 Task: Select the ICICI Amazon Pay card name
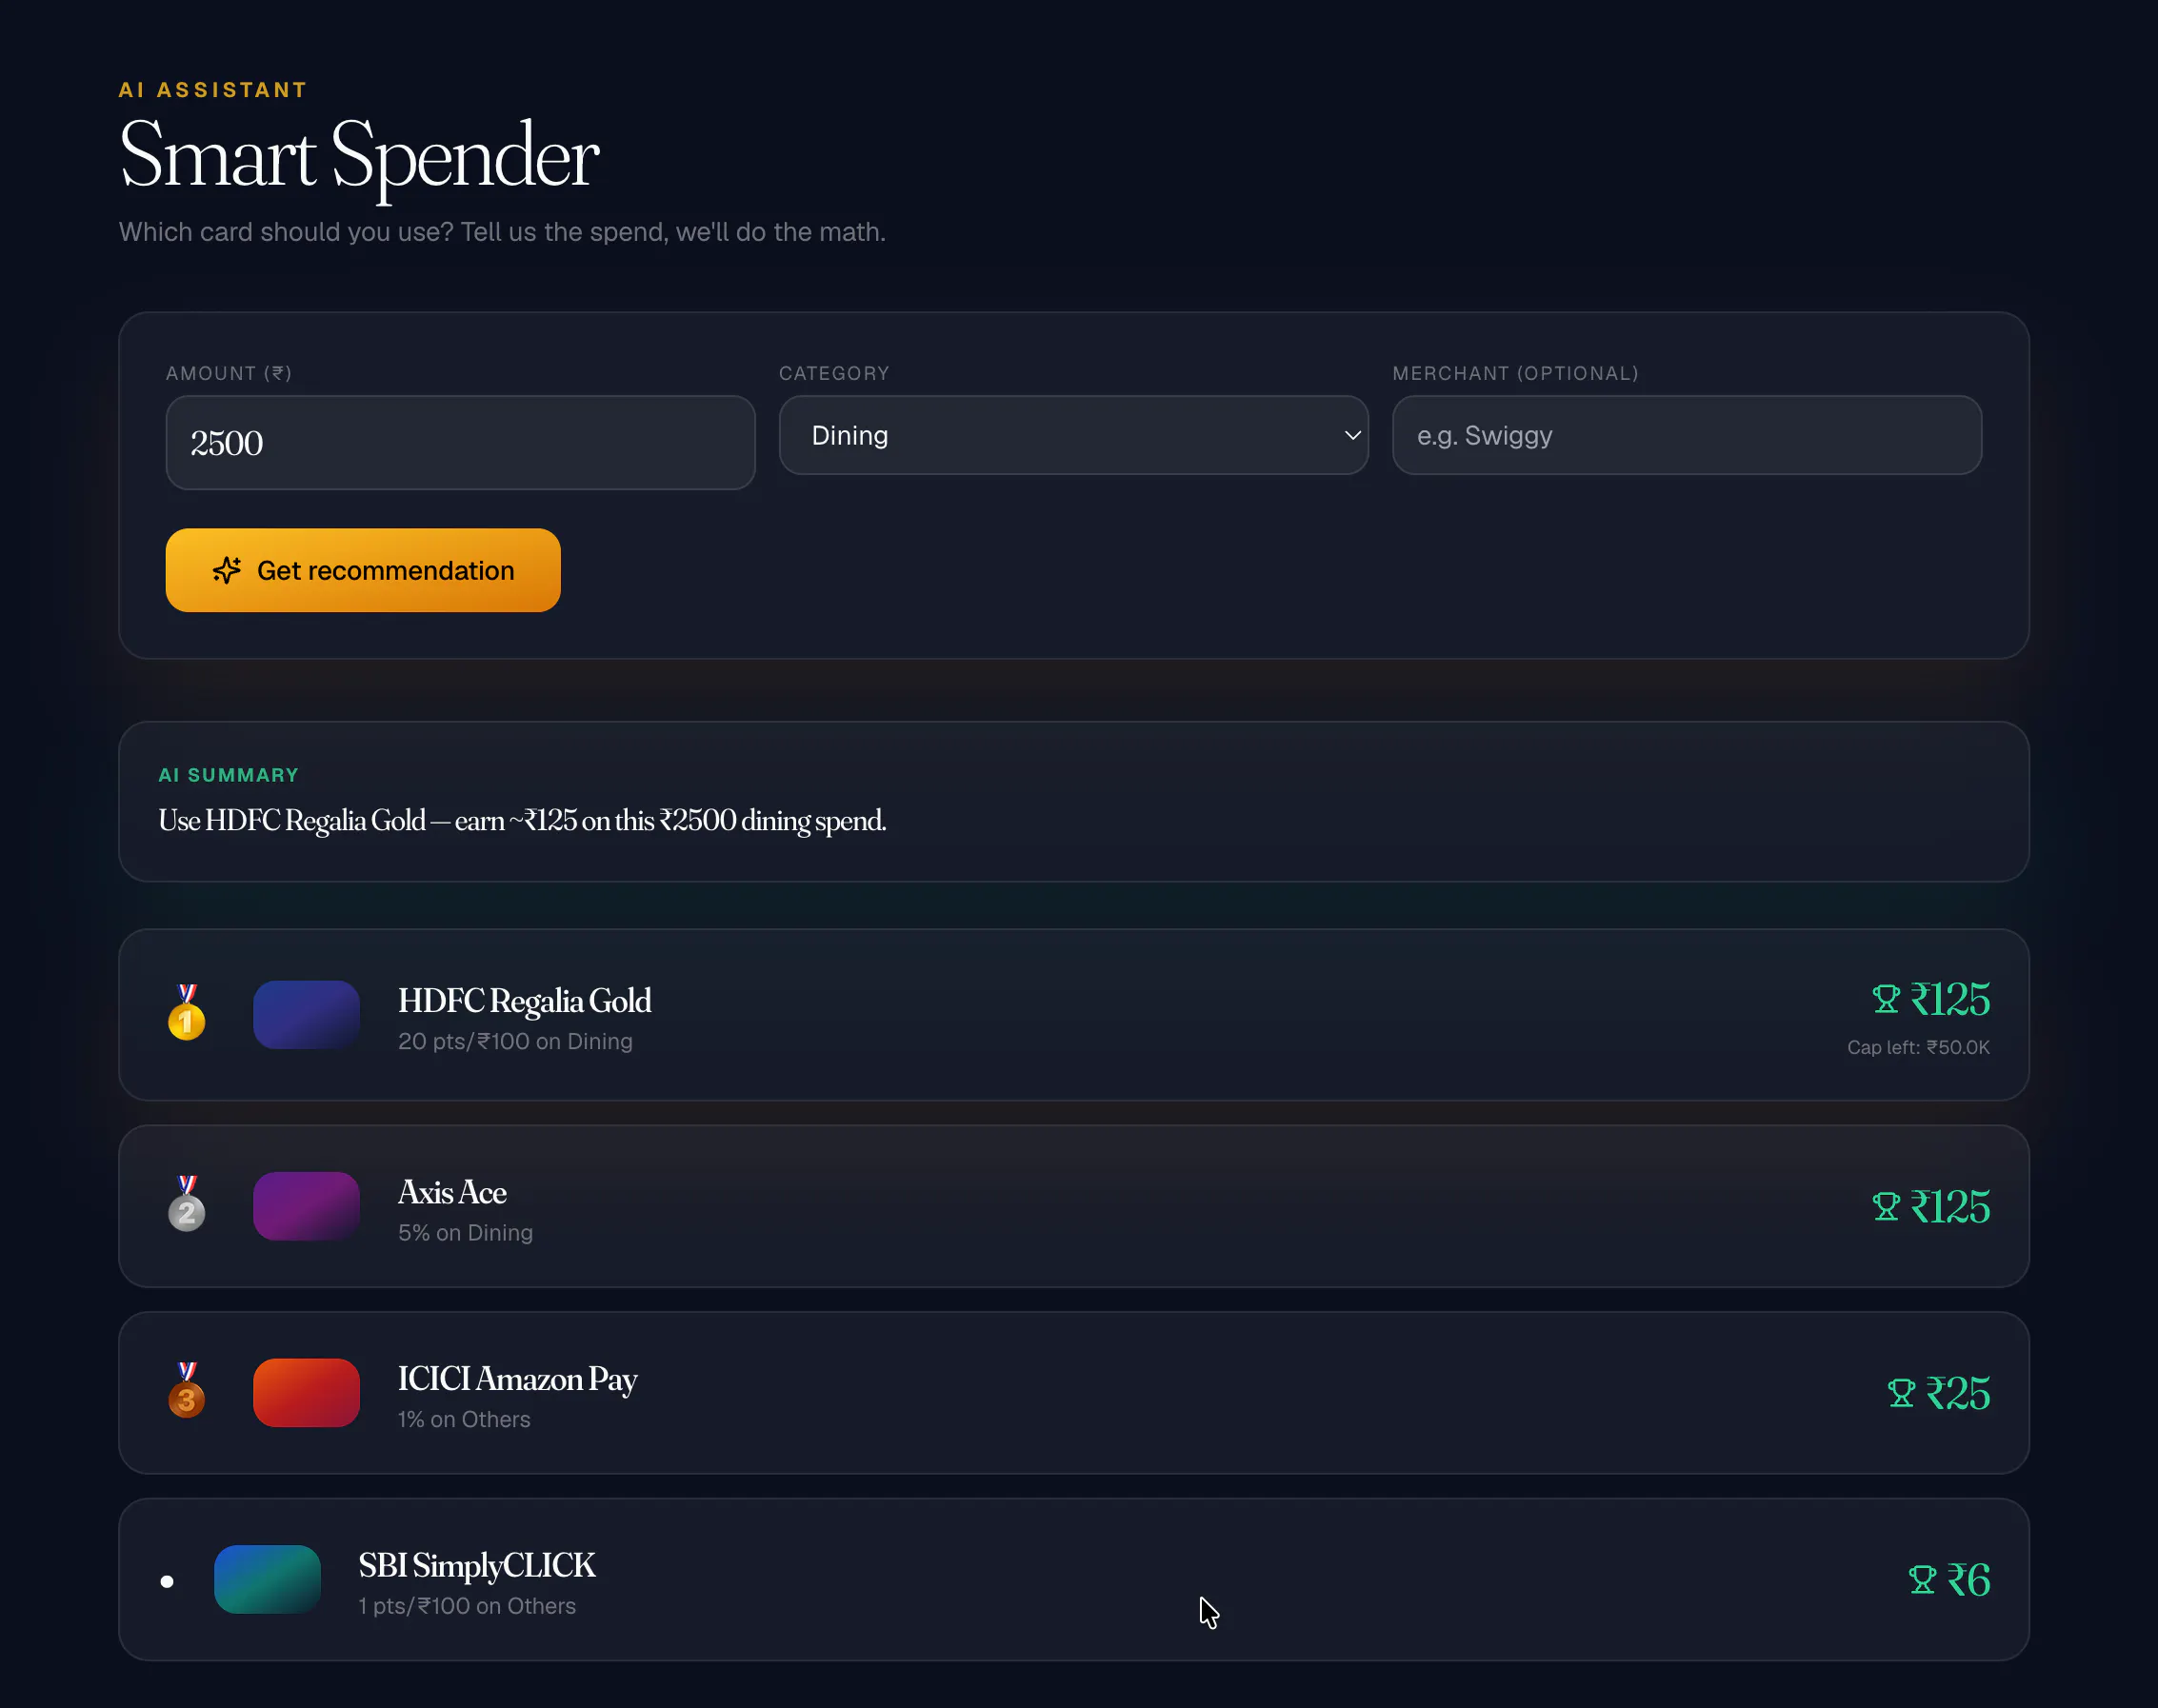[x=518, y=1379]
